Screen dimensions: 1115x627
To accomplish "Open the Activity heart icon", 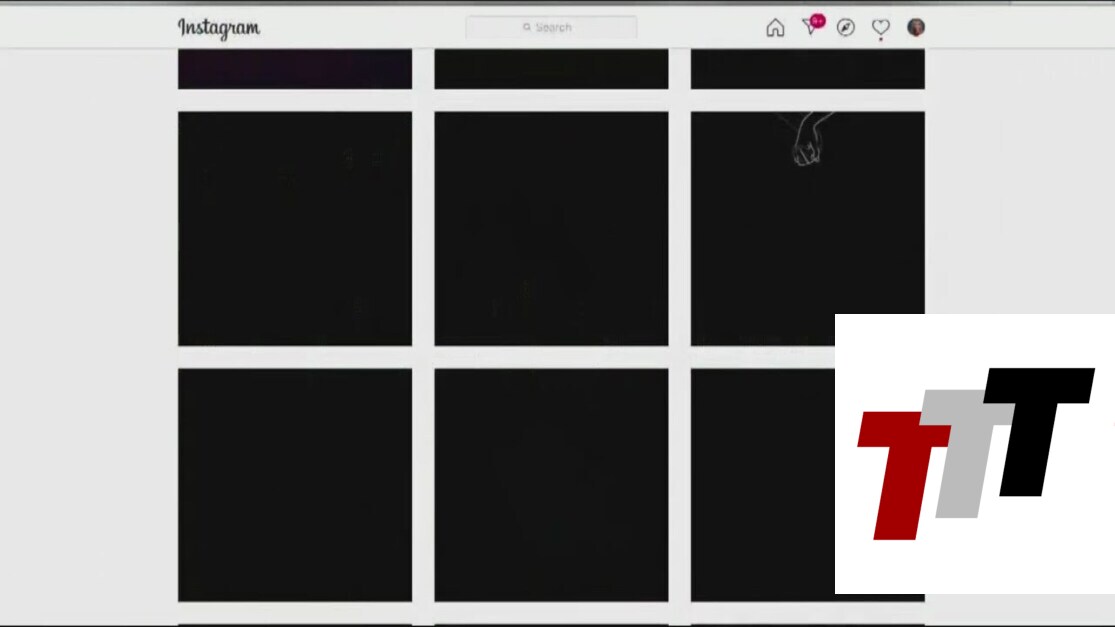I will tap(880, 28).
